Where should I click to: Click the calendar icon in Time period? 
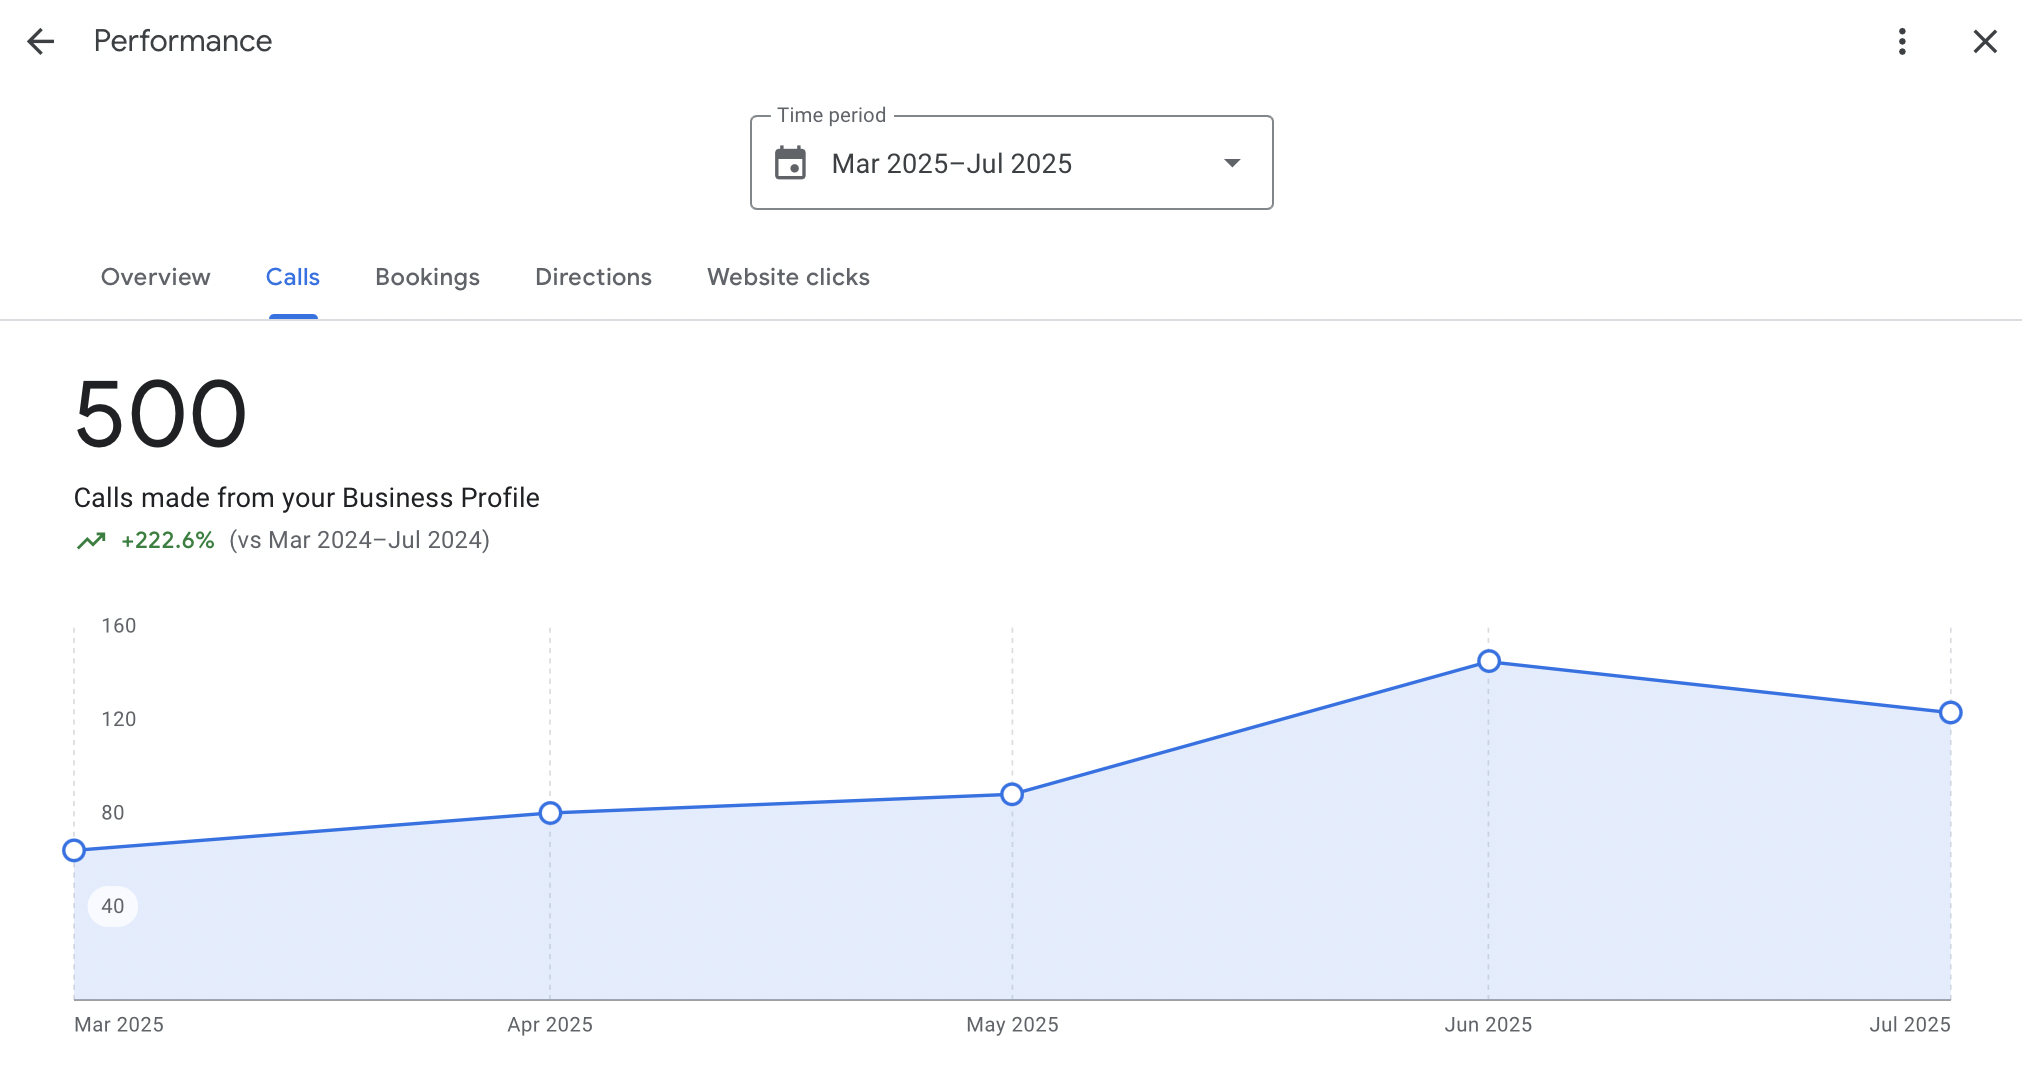790,163
